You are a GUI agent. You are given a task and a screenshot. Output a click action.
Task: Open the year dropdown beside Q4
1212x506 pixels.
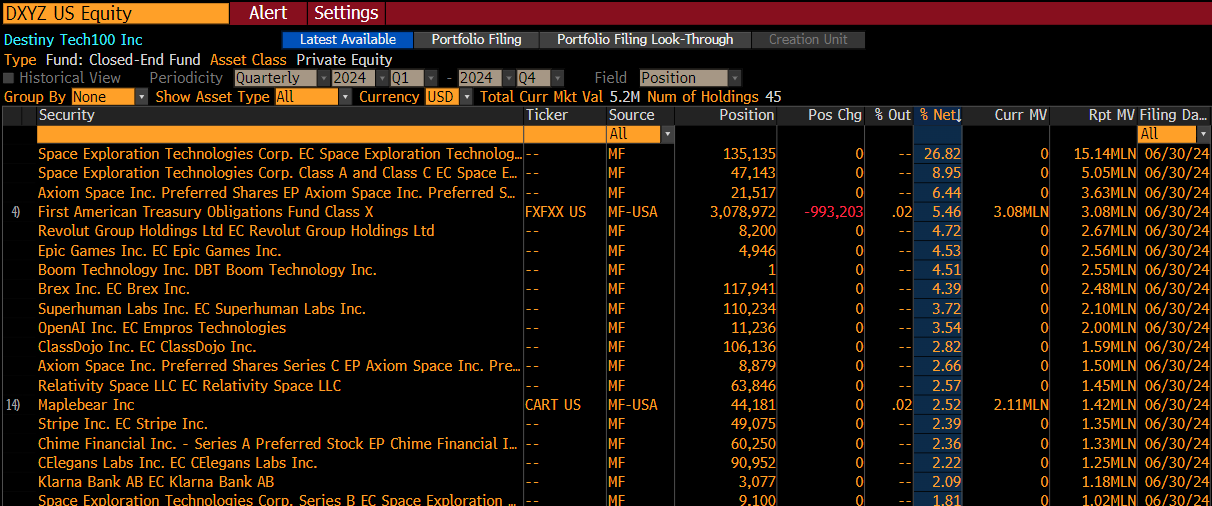486,78
